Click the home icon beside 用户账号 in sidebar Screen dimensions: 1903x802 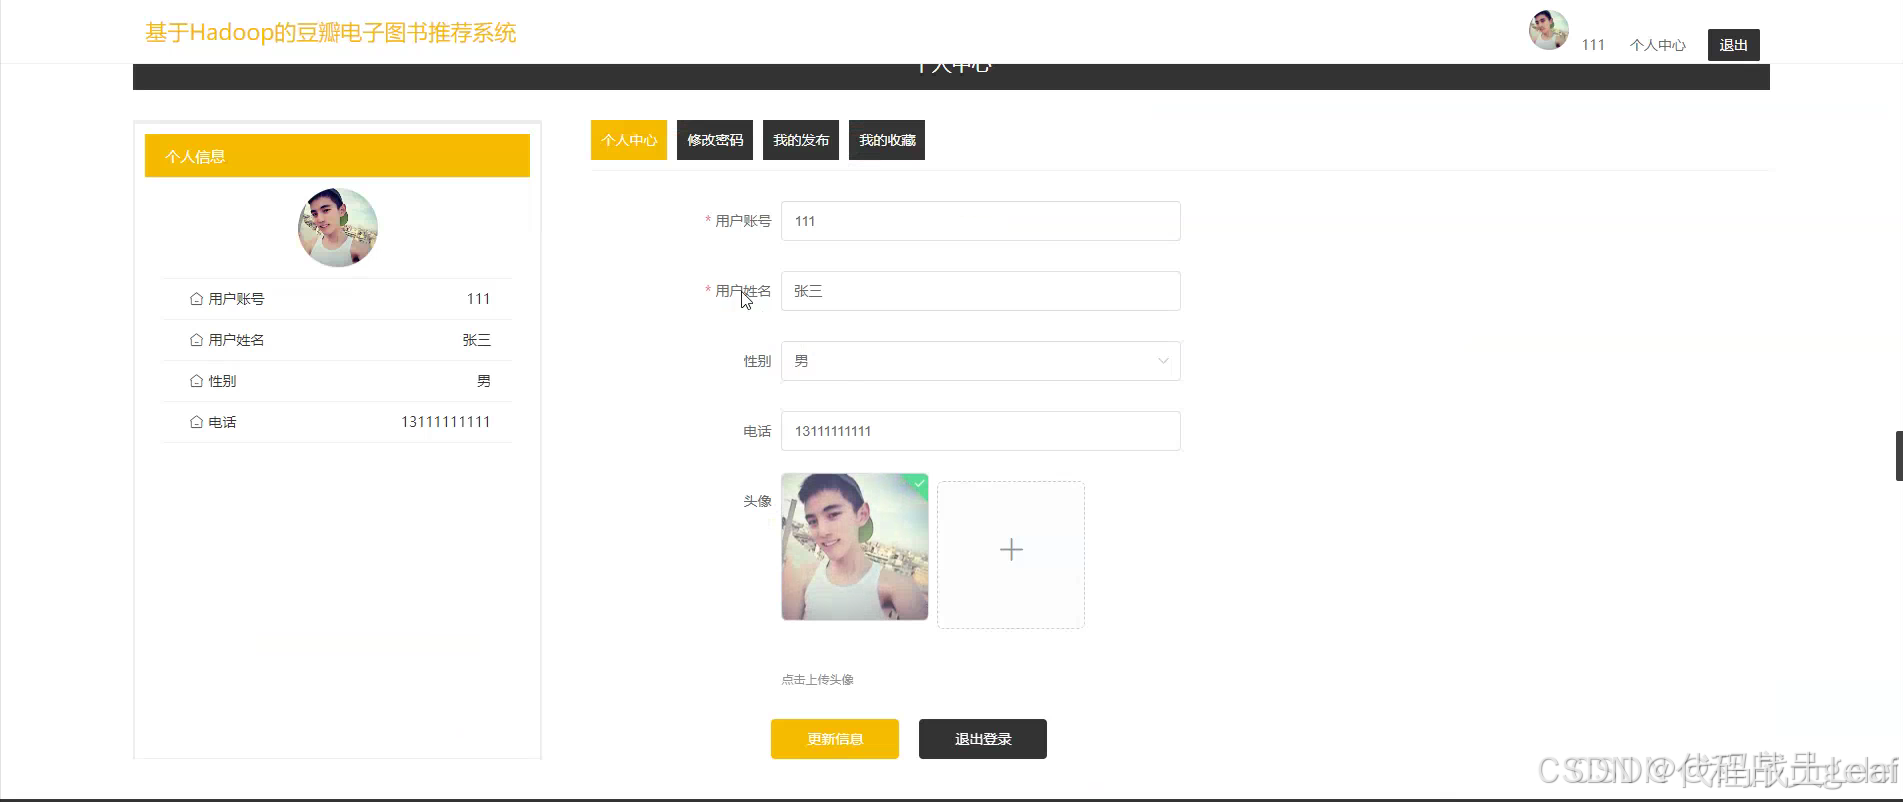click(x=196, y=299)
